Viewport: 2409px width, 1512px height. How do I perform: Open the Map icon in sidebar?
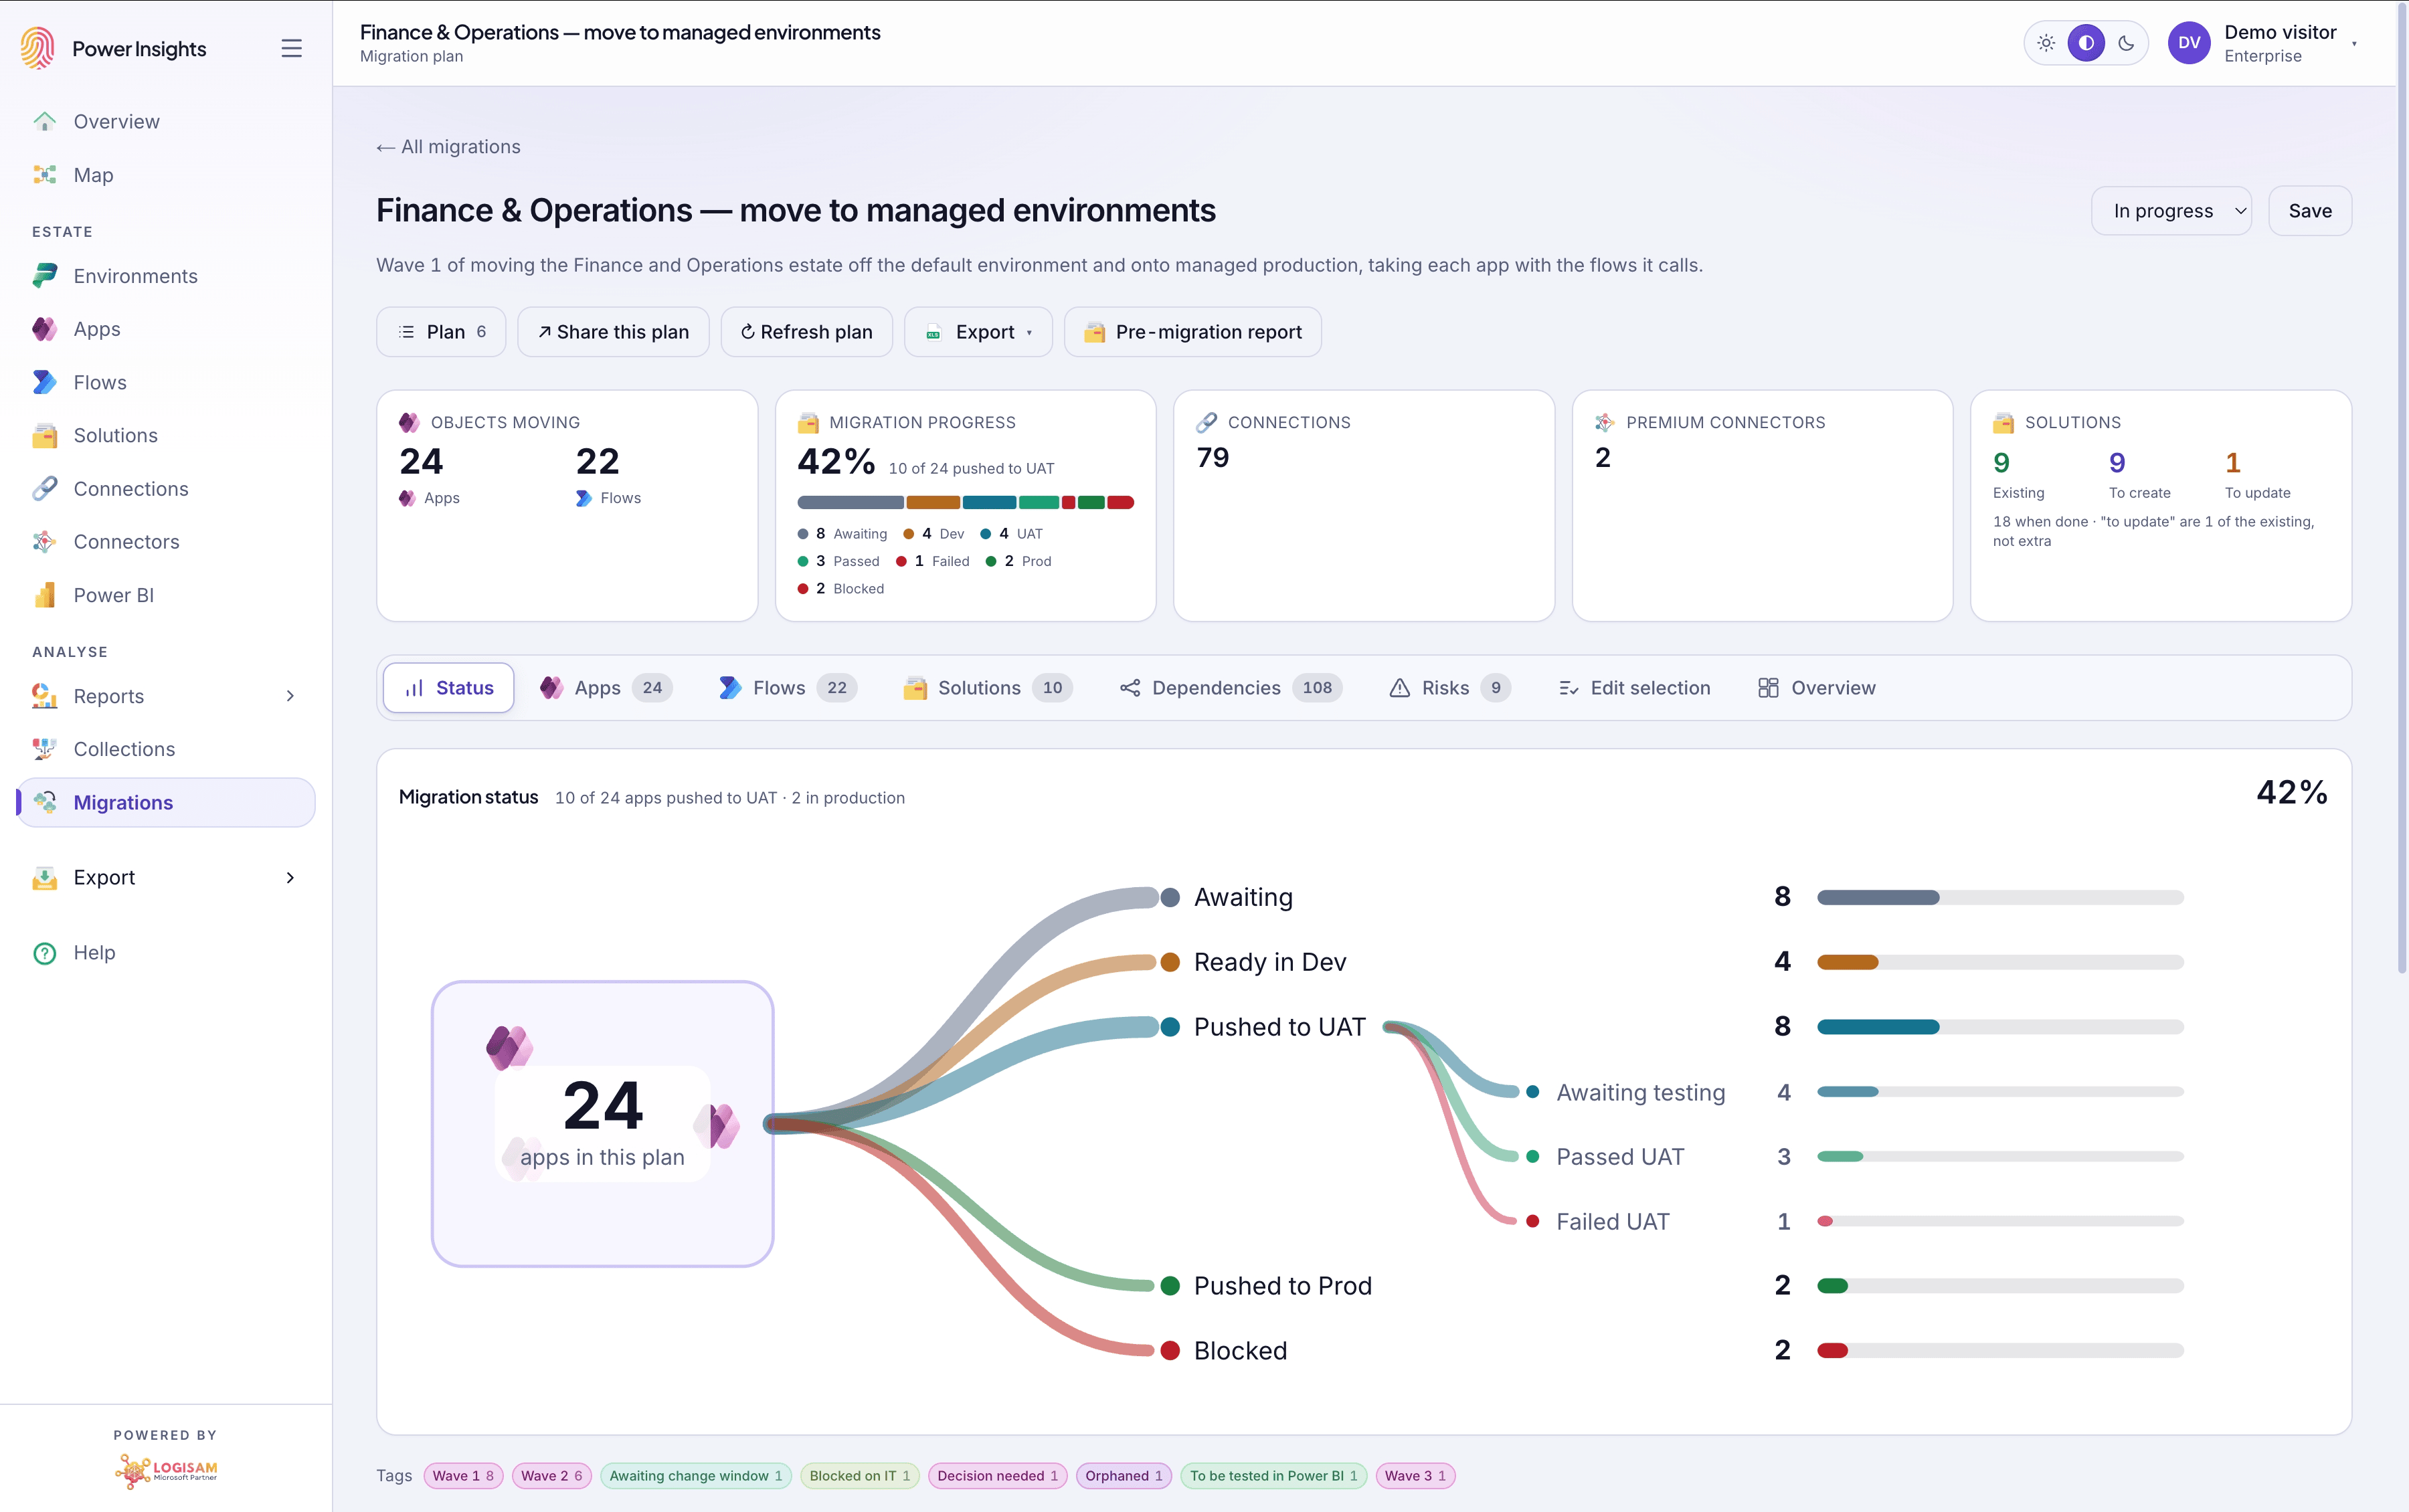[45, 175]
